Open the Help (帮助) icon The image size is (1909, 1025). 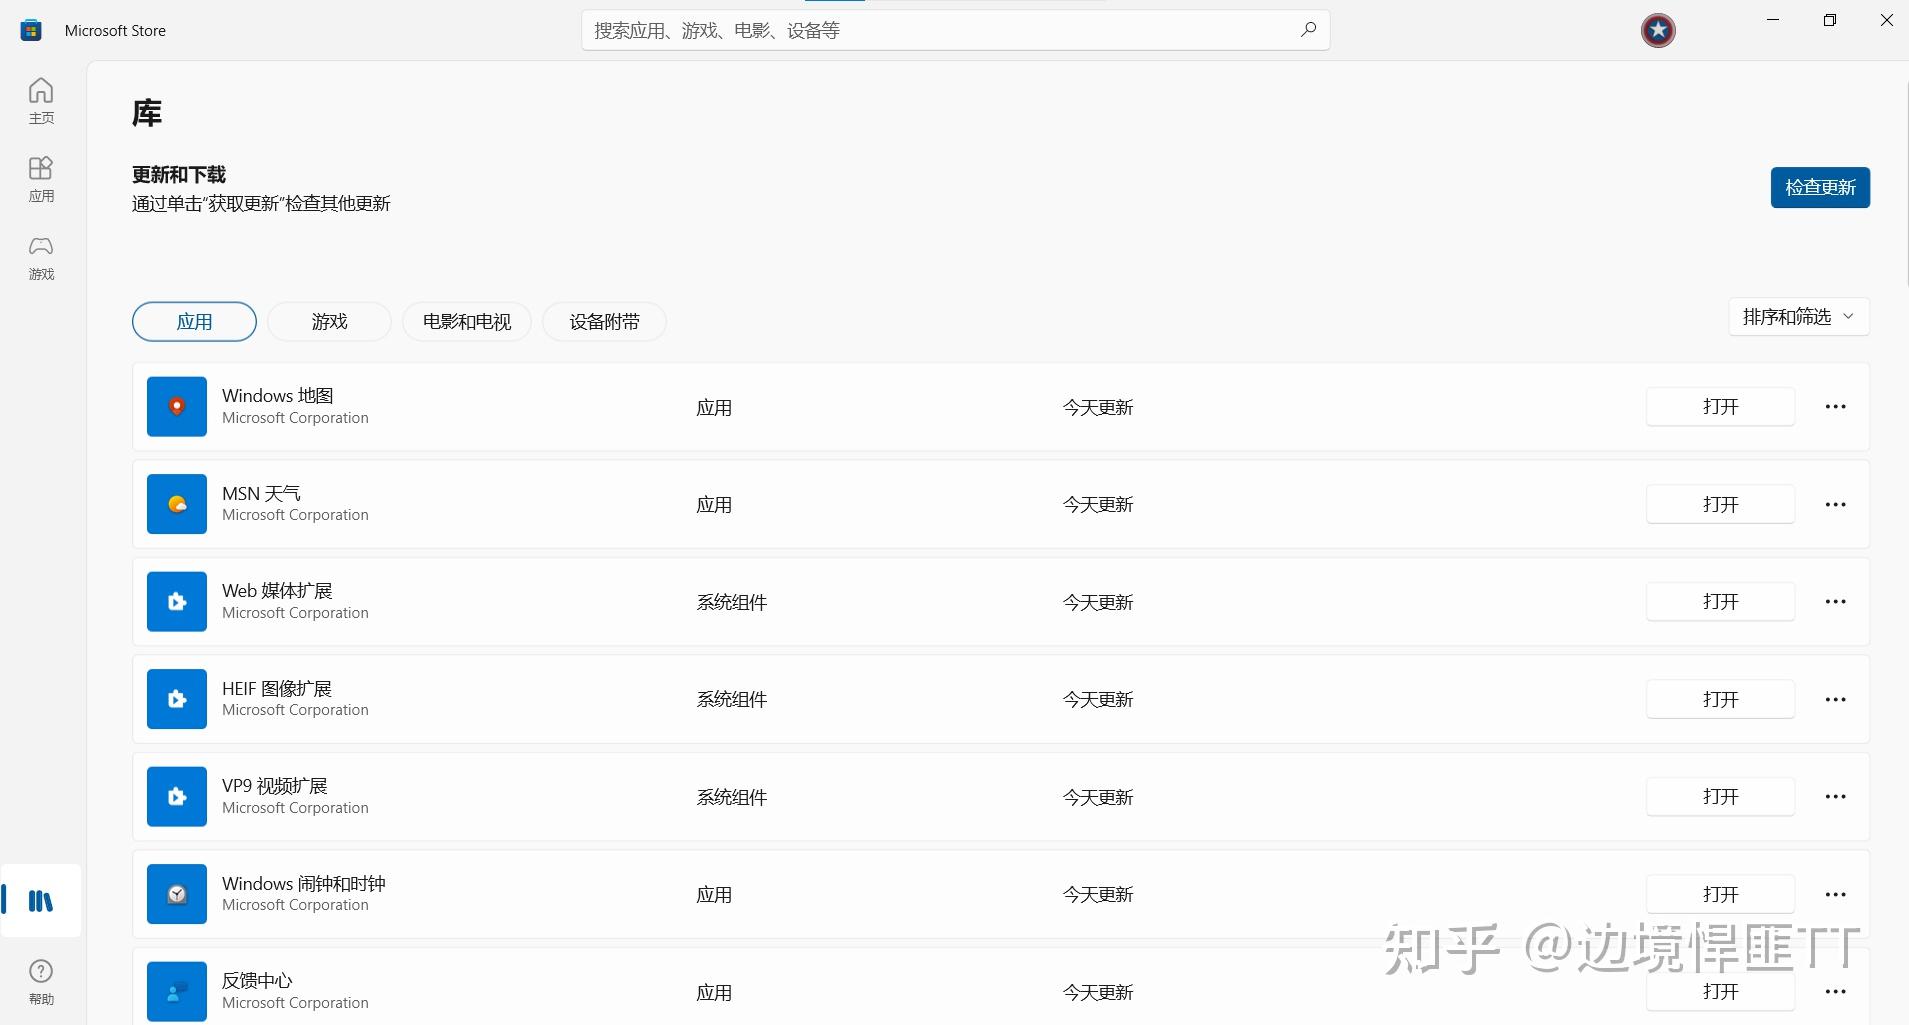point(41,981)
